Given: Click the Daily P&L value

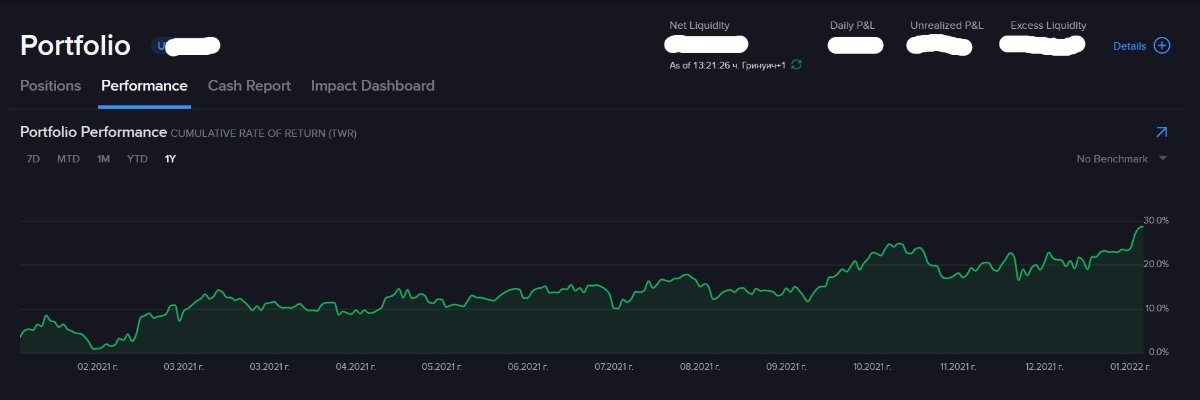Looking at the screenshot, I should (x=855, y=45).
